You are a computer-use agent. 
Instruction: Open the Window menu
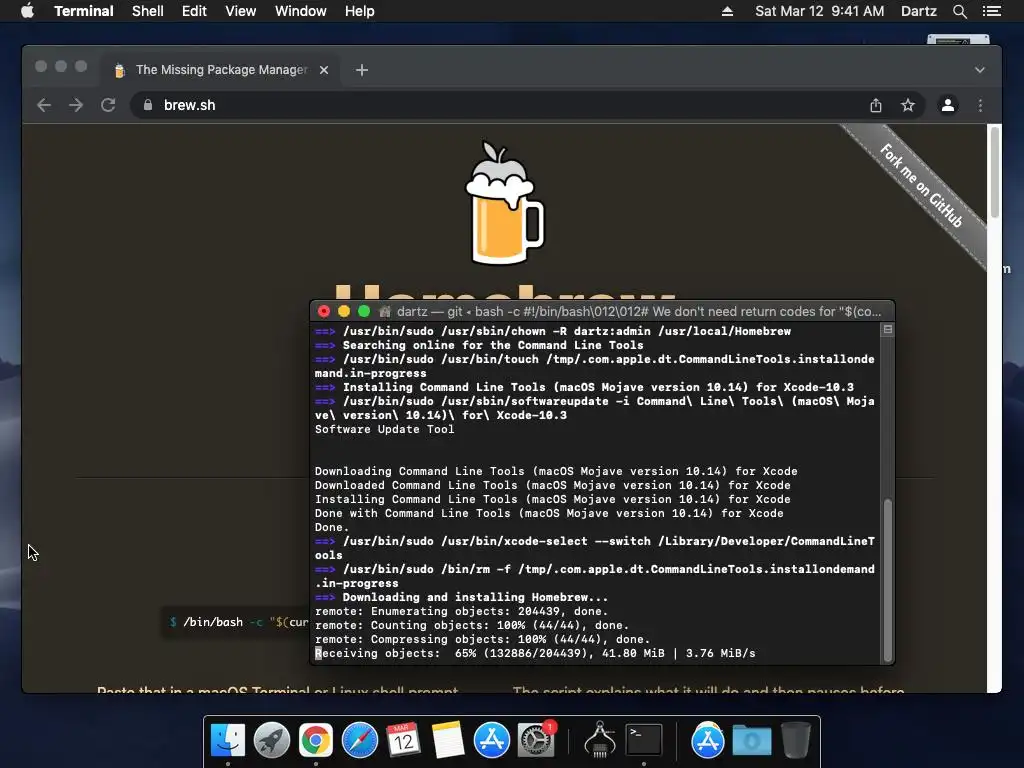click(x=300, y=11)
